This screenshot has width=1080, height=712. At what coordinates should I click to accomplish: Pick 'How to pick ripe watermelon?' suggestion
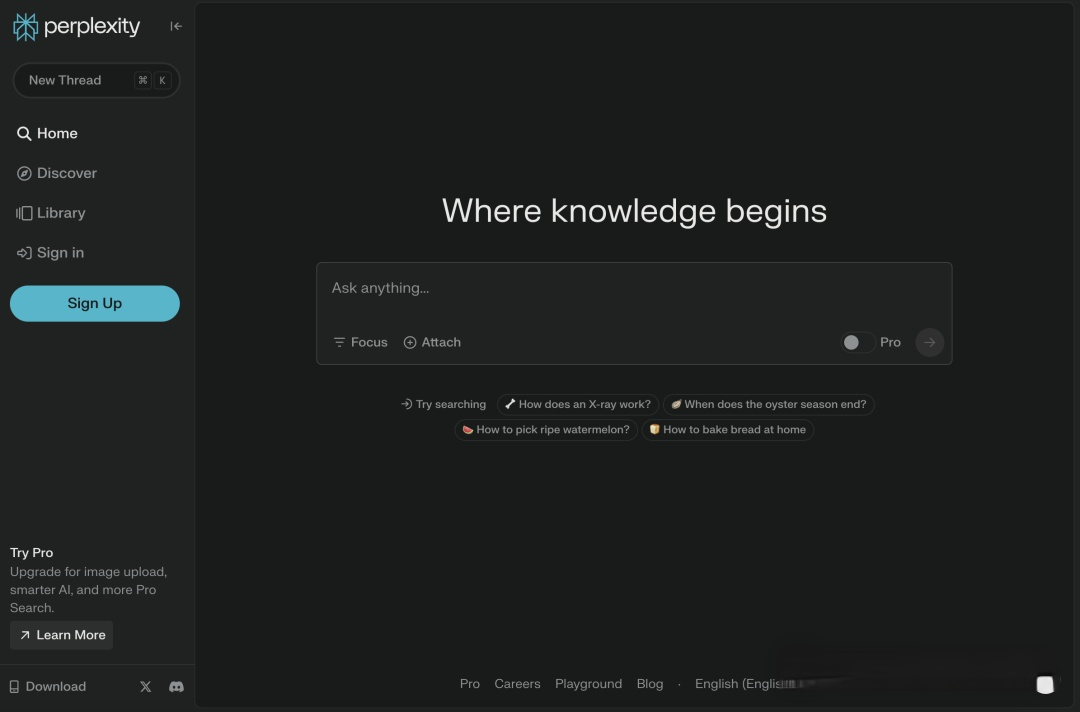click(546, 430)
